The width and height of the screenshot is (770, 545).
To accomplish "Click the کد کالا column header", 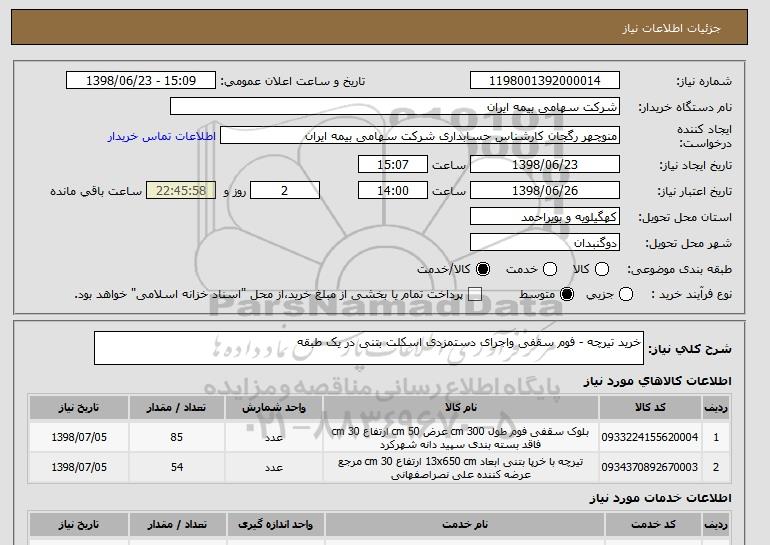I will point(650,408).
